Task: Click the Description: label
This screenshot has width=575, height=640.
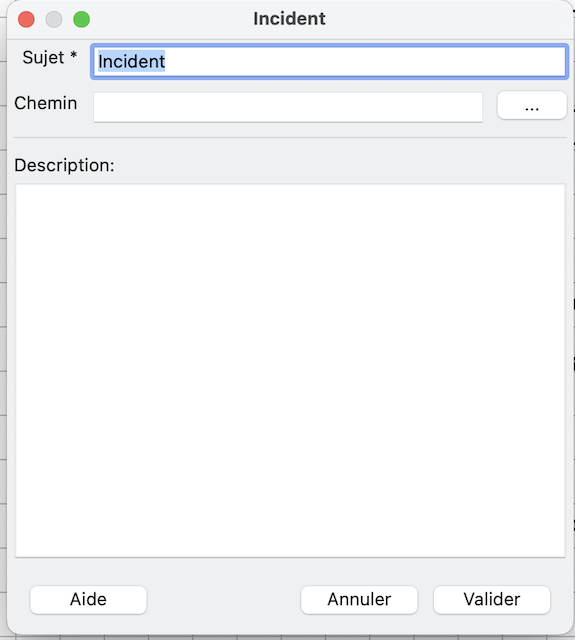Action: tap(64, 165)
